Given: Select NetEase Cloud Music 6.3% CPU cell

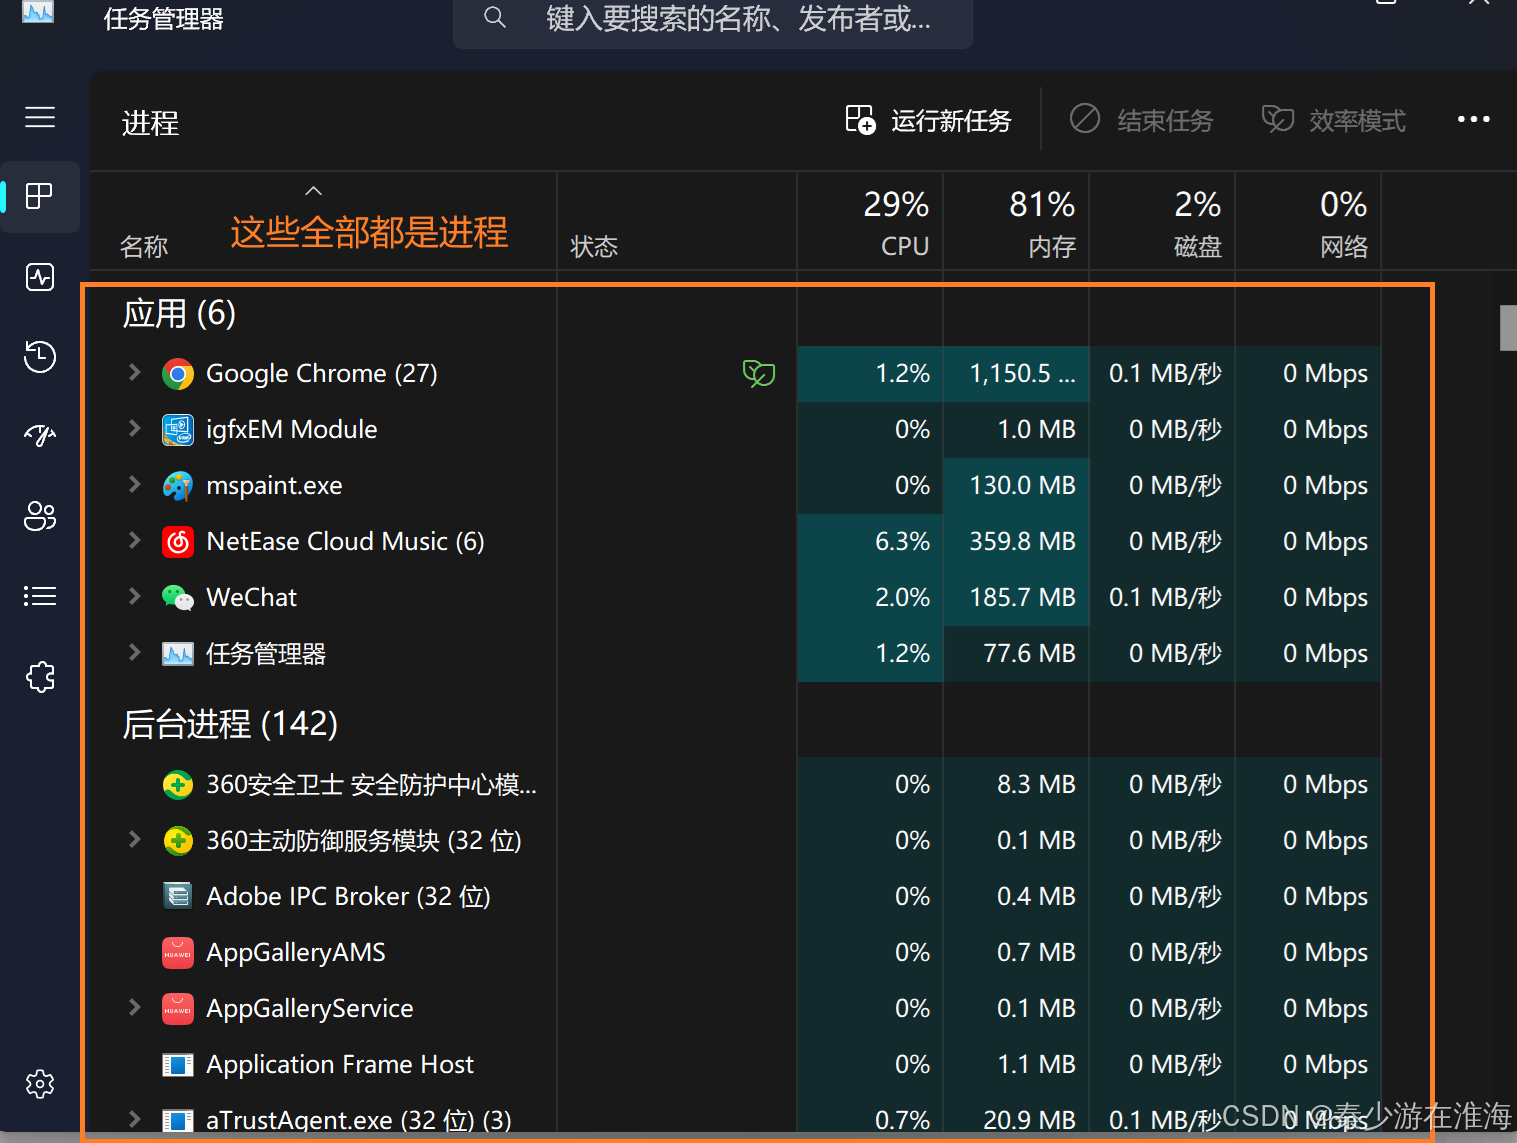Looking at the screenshot, I should (x=870, y=542).
